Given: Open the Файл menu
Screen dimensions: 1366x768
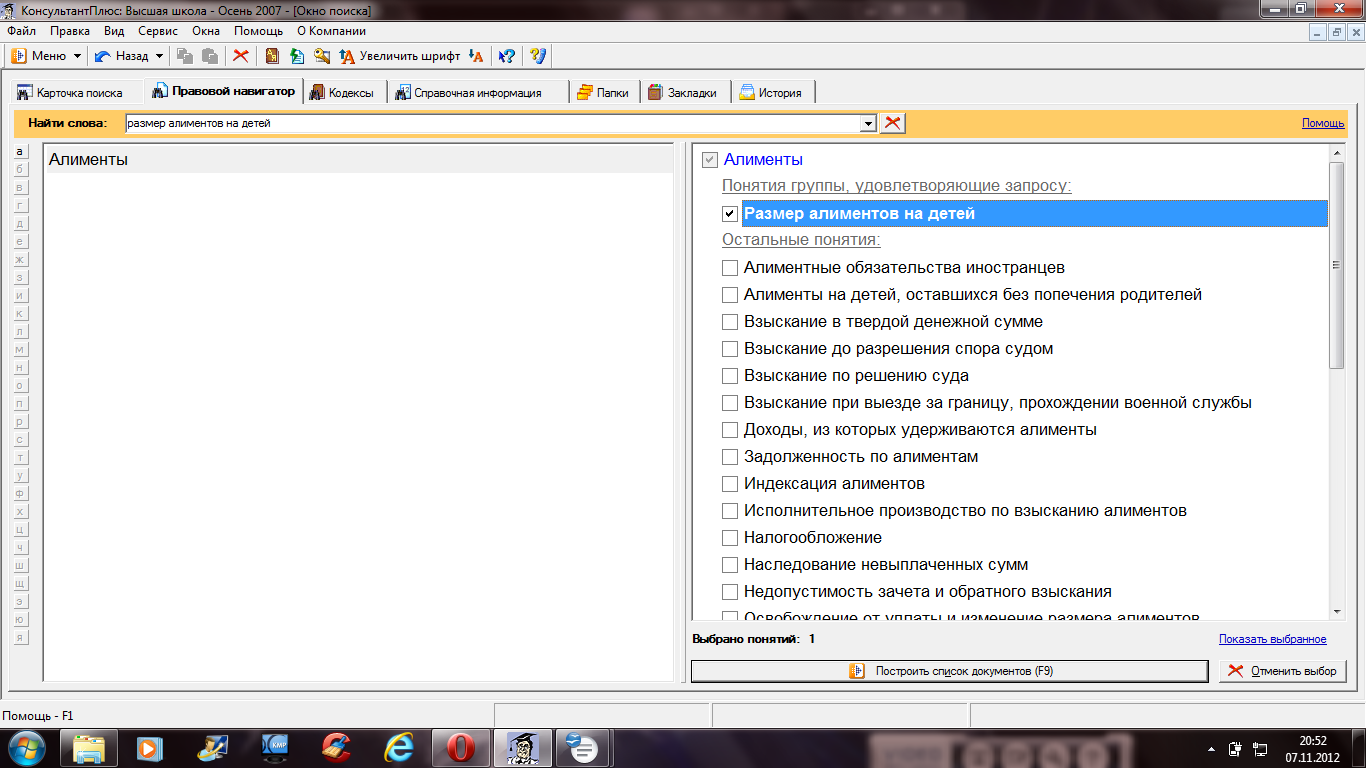Looking at the screenshot, I should pos(21,31).
